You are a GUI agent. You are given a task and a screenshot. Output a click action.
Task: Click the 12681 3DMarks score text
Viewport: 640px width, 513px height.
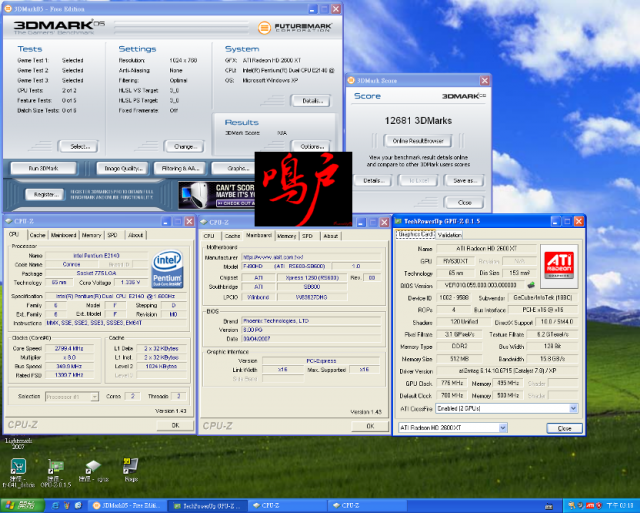pyautogui.click(x=418, y=121)
